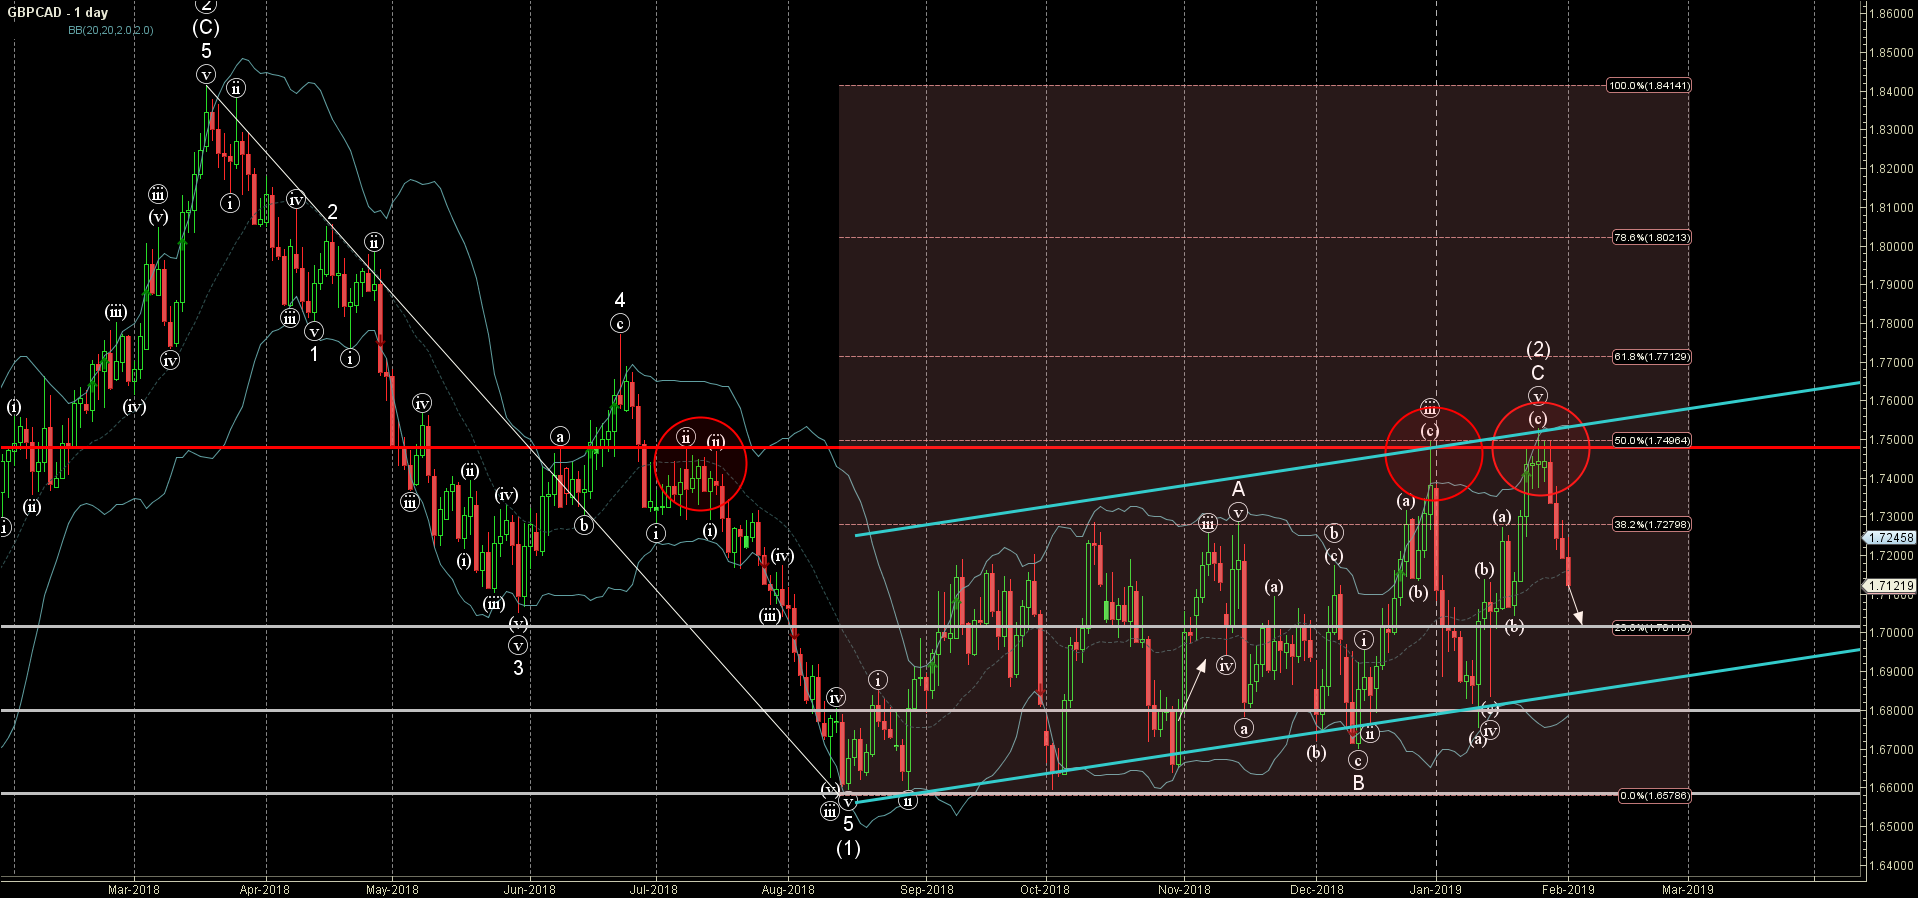Click the circled v marker above wave 3
Viewport: 1918px width, 898px height.
click(x=518, y=645)
